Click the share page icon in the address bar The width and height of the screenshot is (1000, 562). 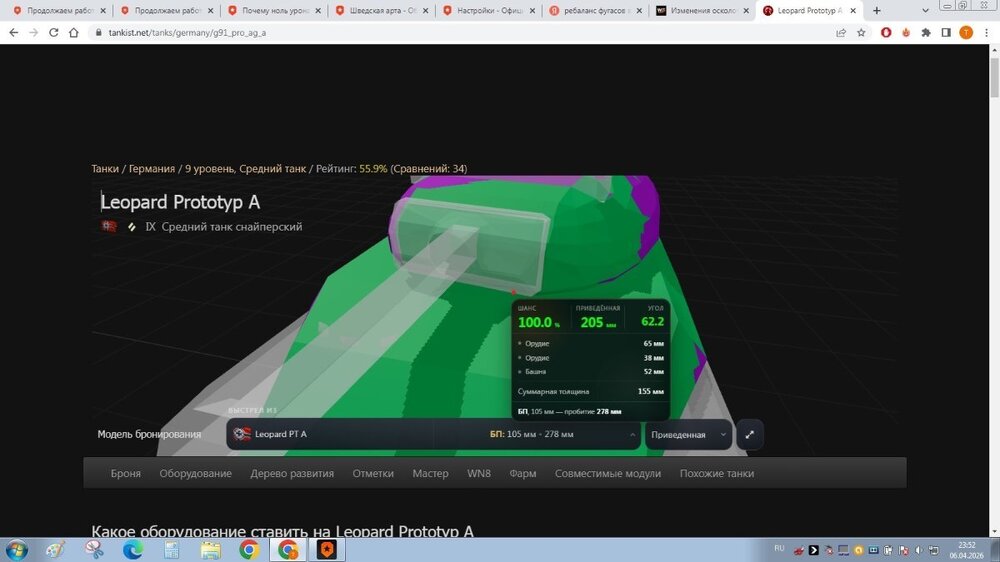tap(841, 33)
